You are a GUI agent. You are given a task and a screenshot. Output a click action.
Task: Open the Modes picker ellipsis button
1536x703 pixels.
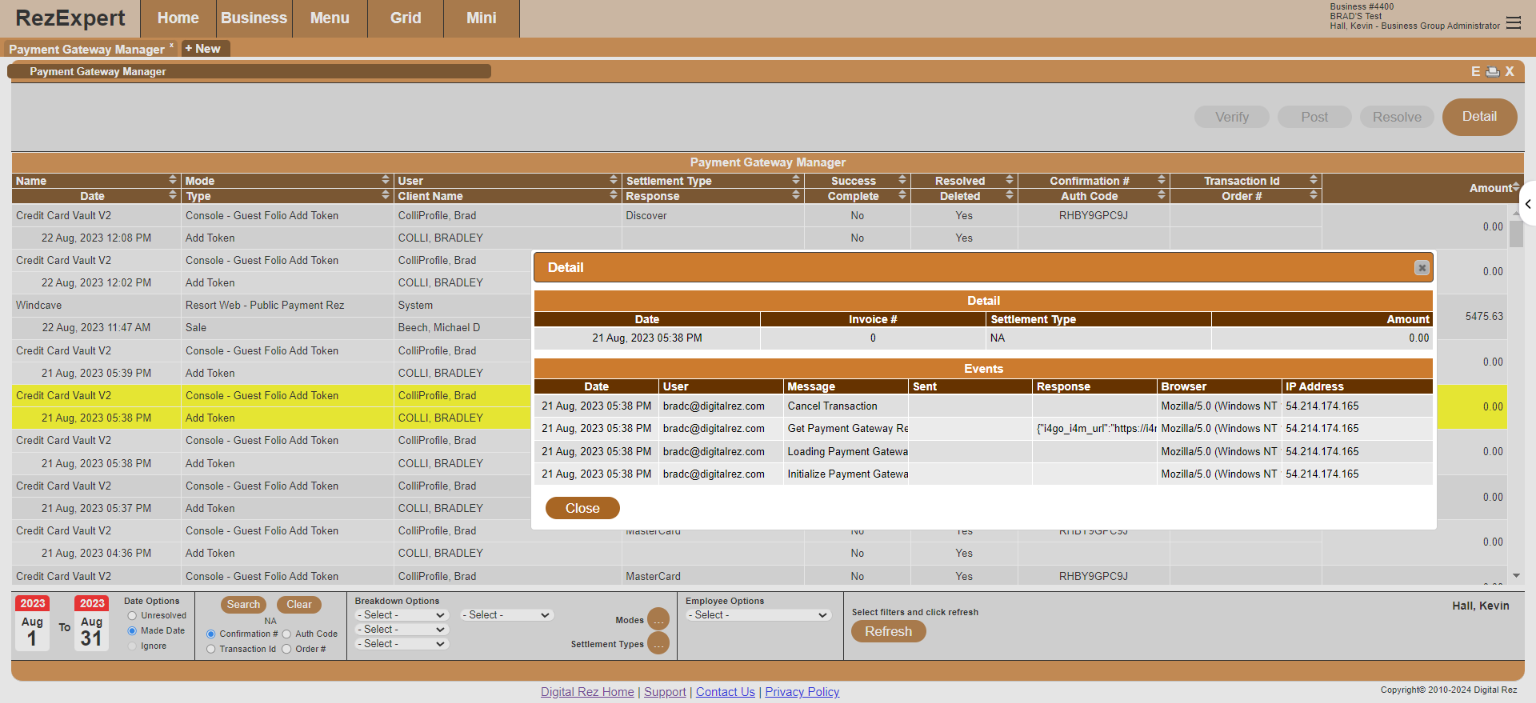pos(658,620)
